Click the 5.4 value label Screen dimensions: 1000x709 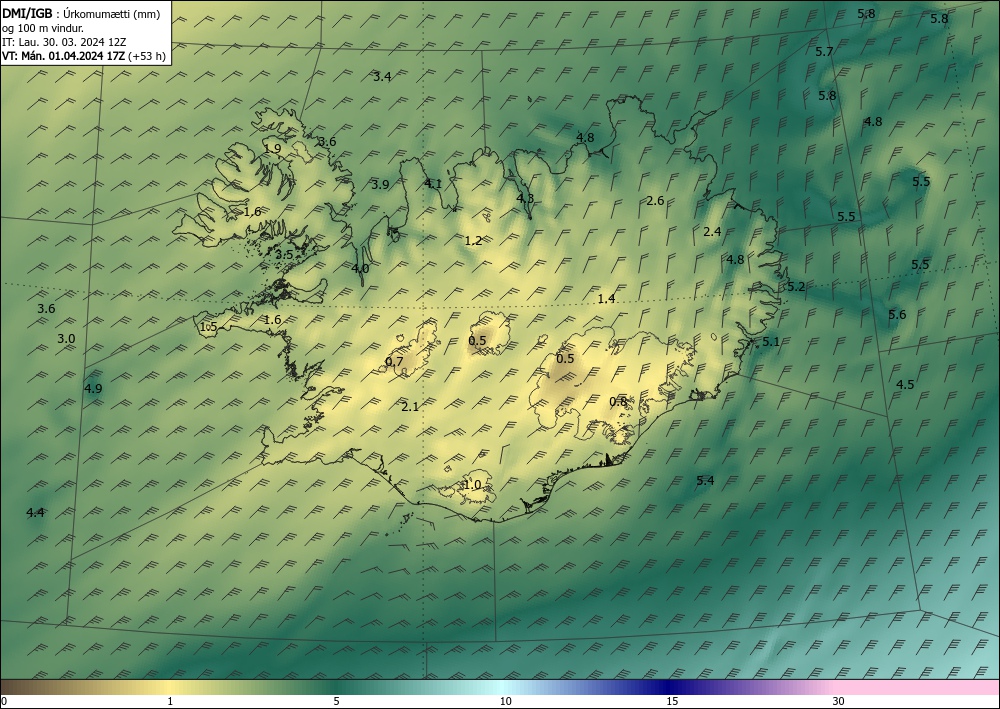click(x=705, y=480)
